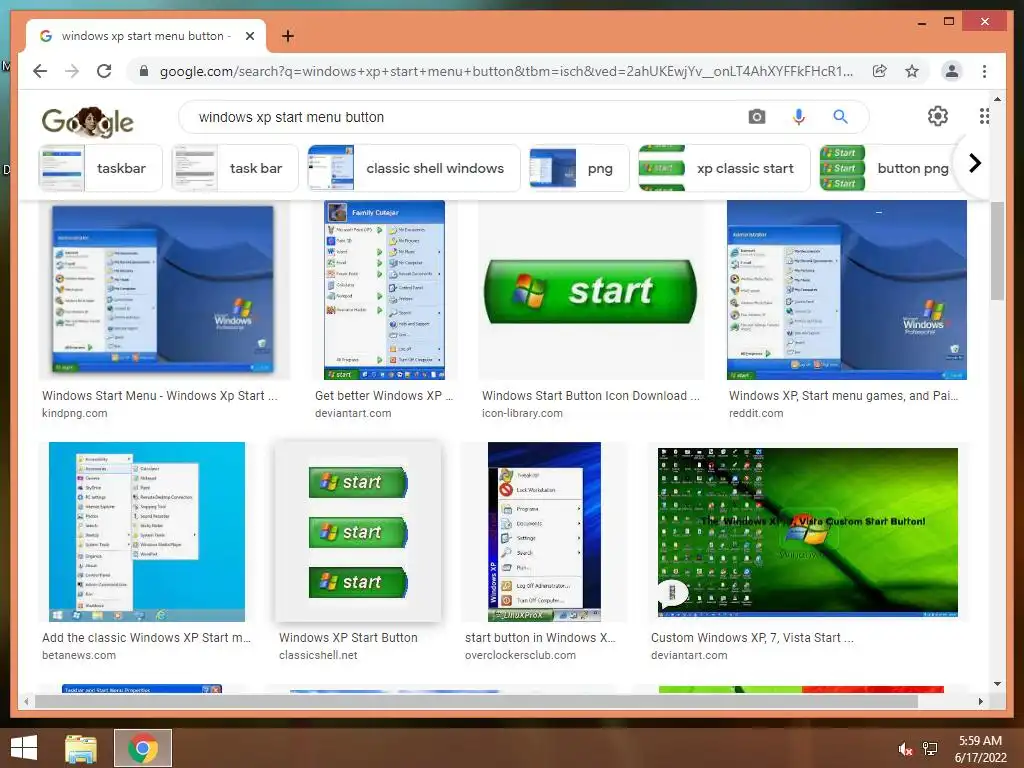Click the scroll down arrow

click(997, 684)
